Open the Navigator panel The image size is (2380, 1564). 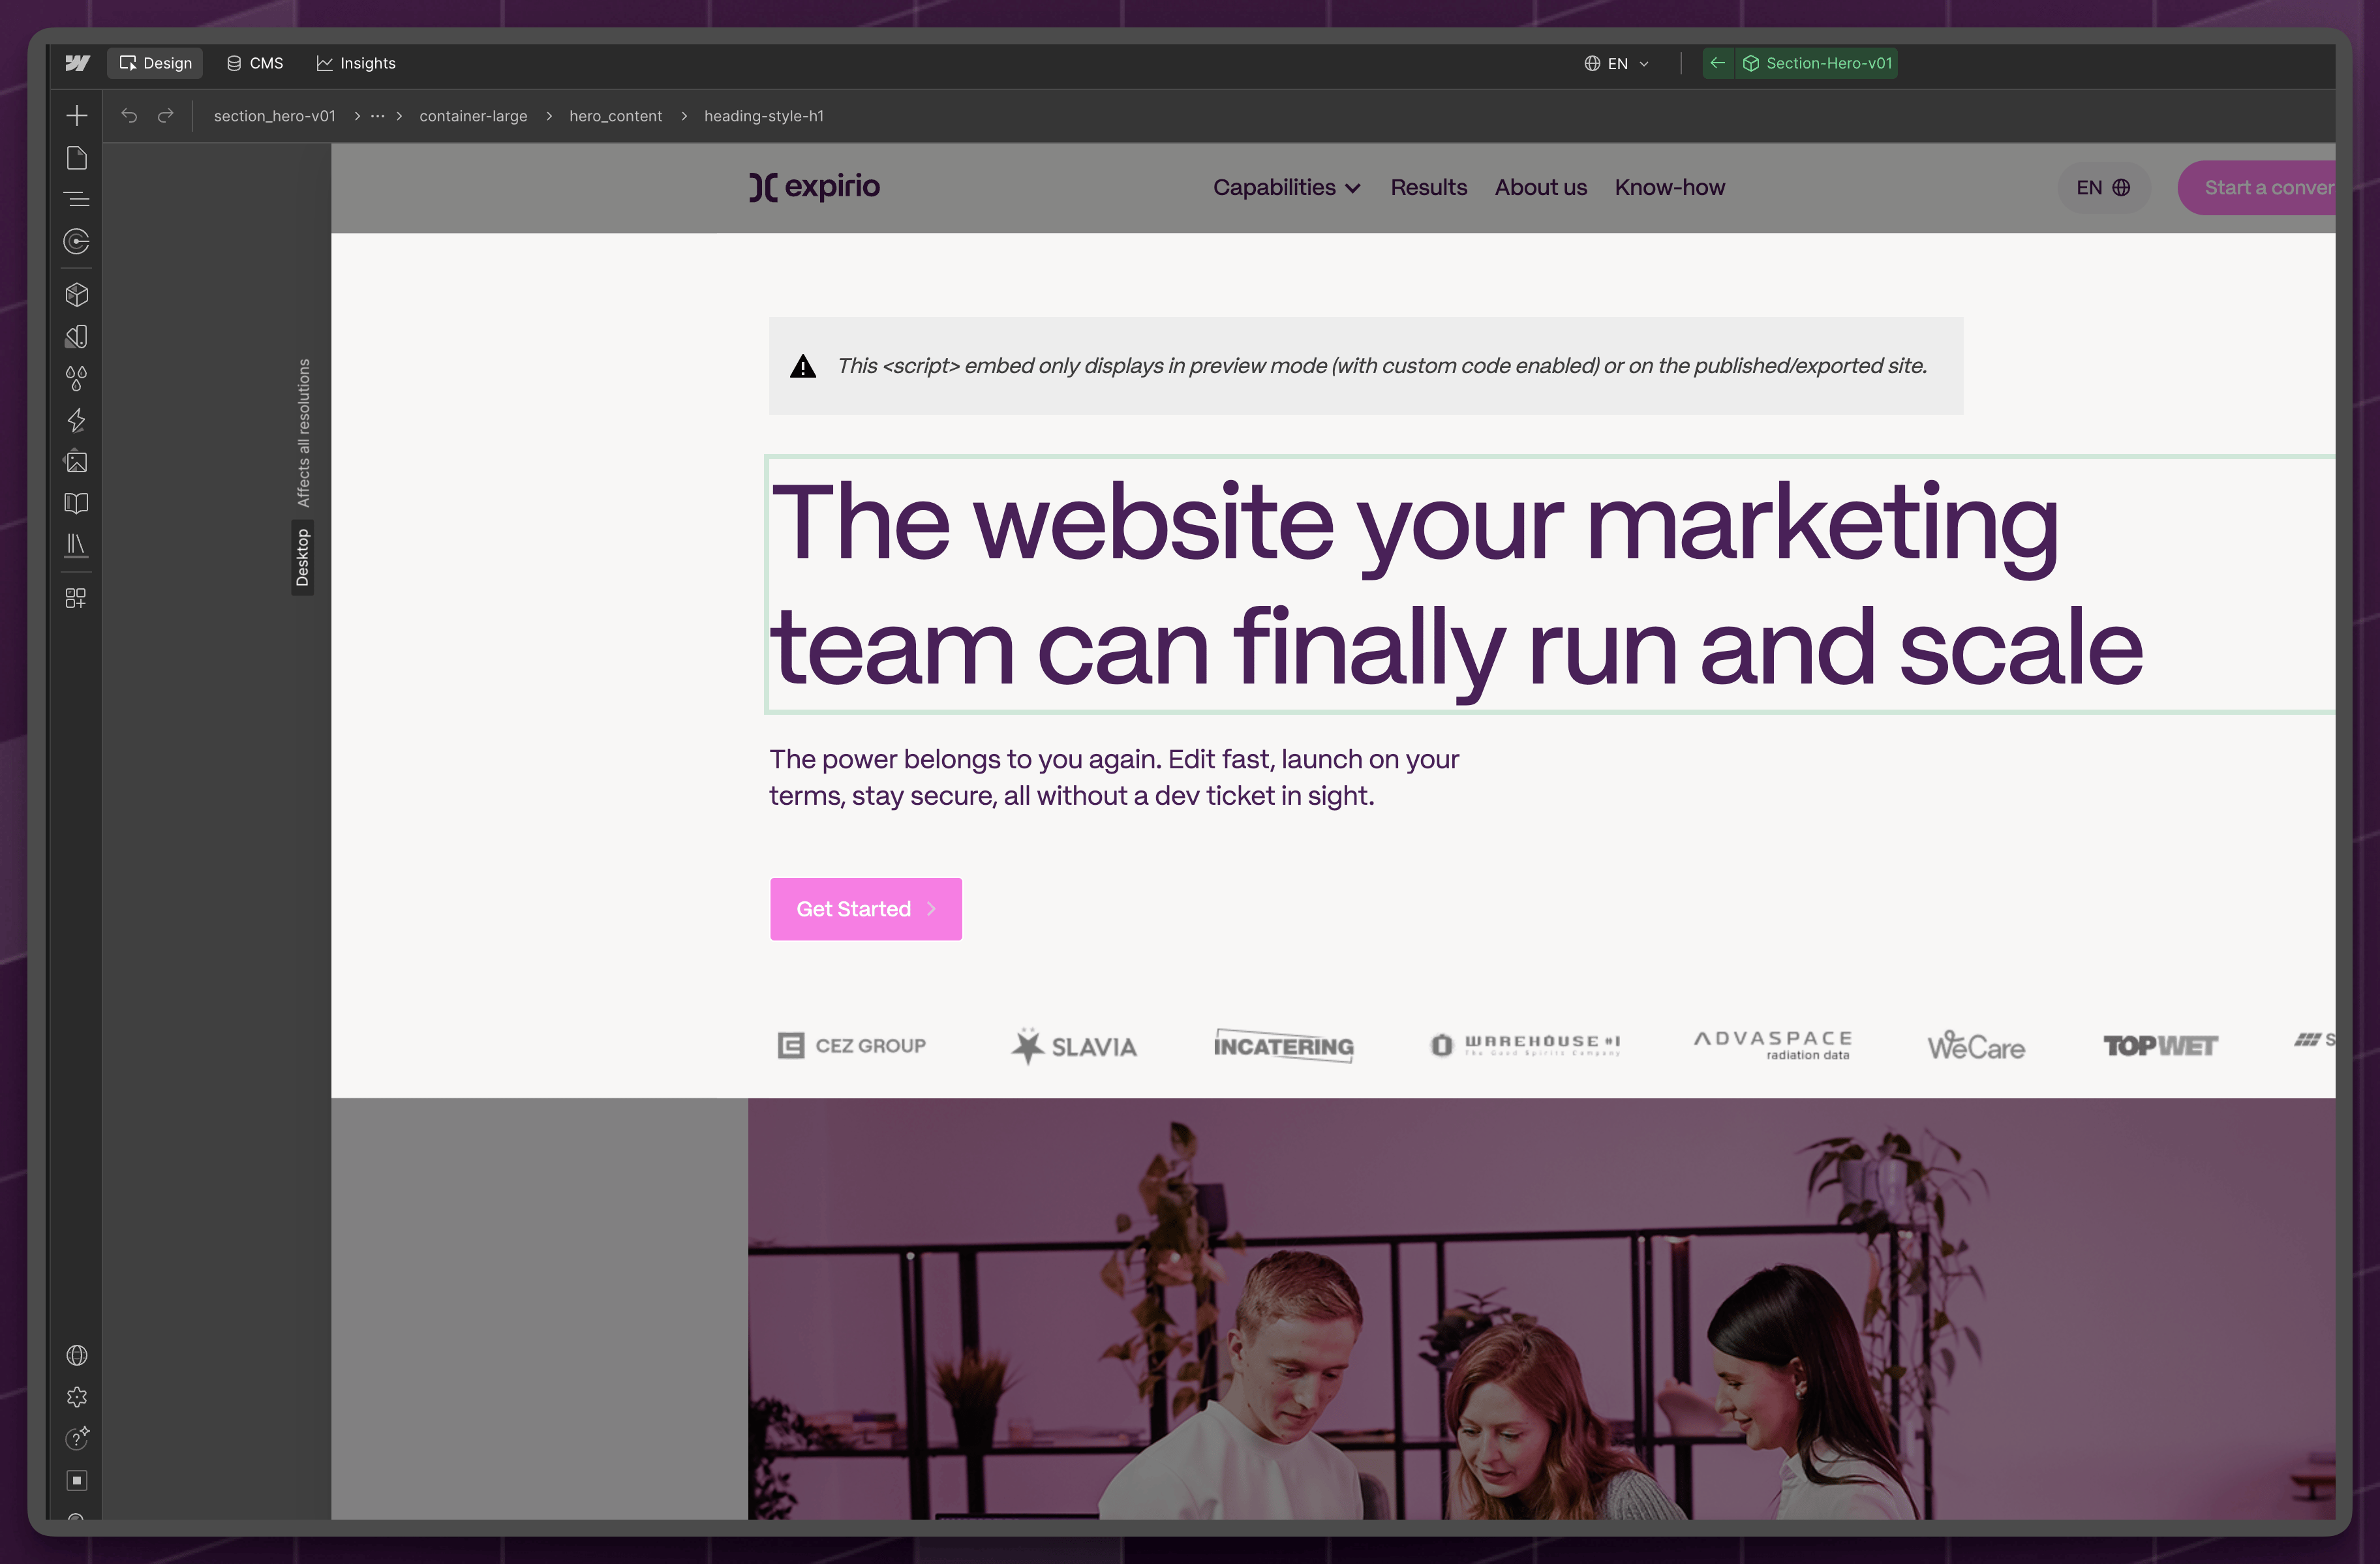(77, 199)
